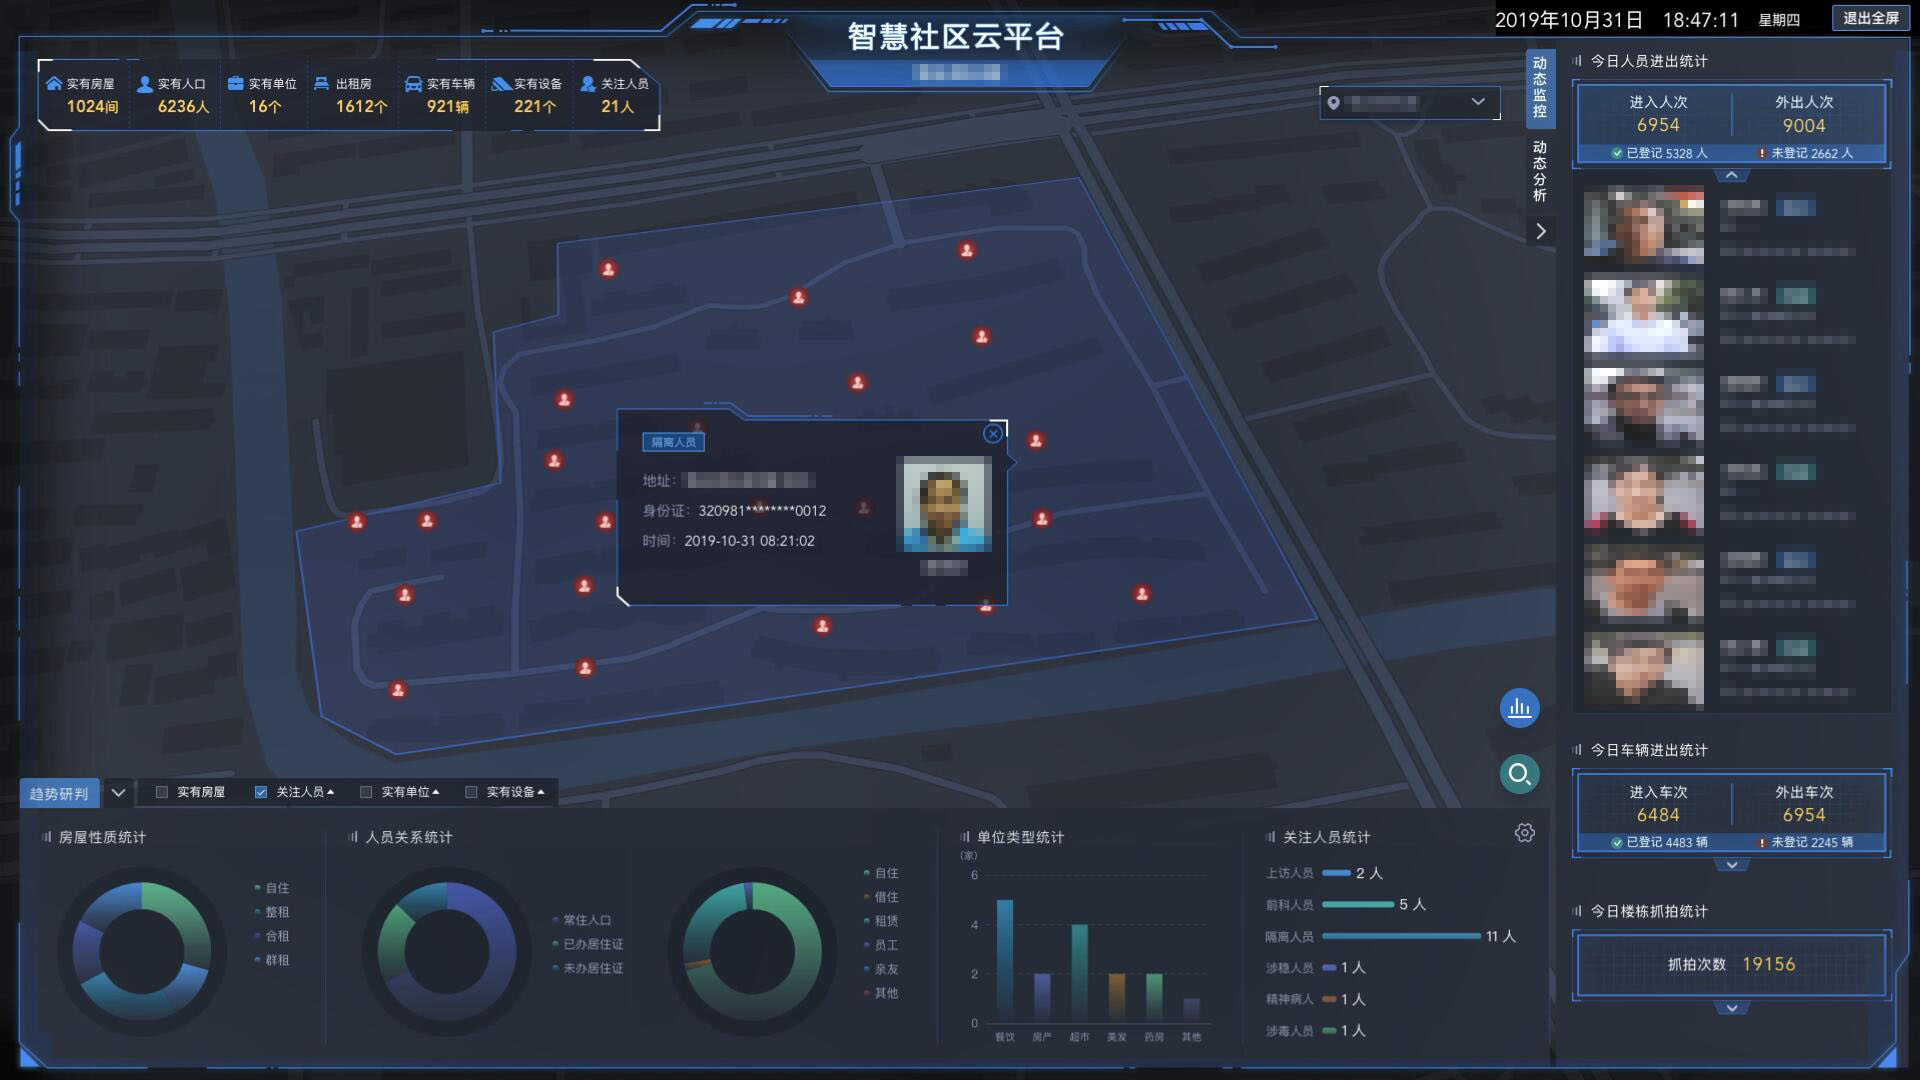Click the blue bar chart round icon
The height and width of the screenshot is (1080, 1920).
tap(1519, 708)
